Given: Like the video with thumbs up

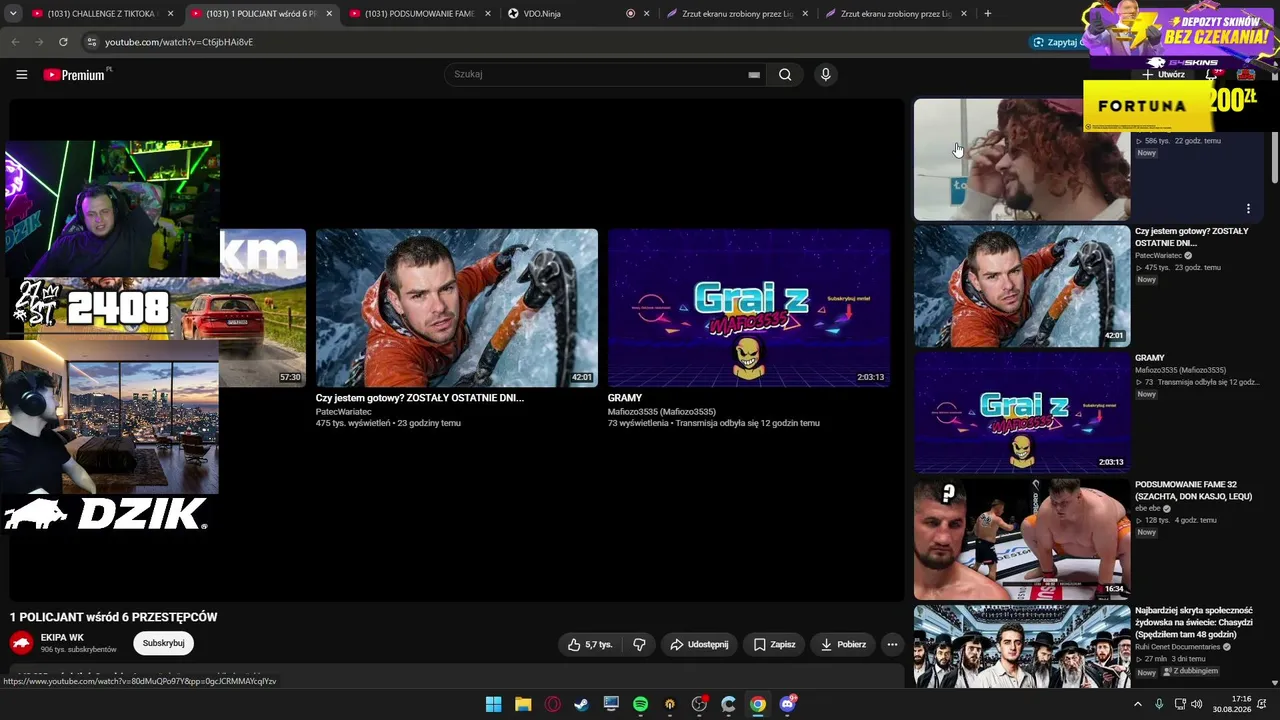Looking at the screenshot, I should coord(590,645).
